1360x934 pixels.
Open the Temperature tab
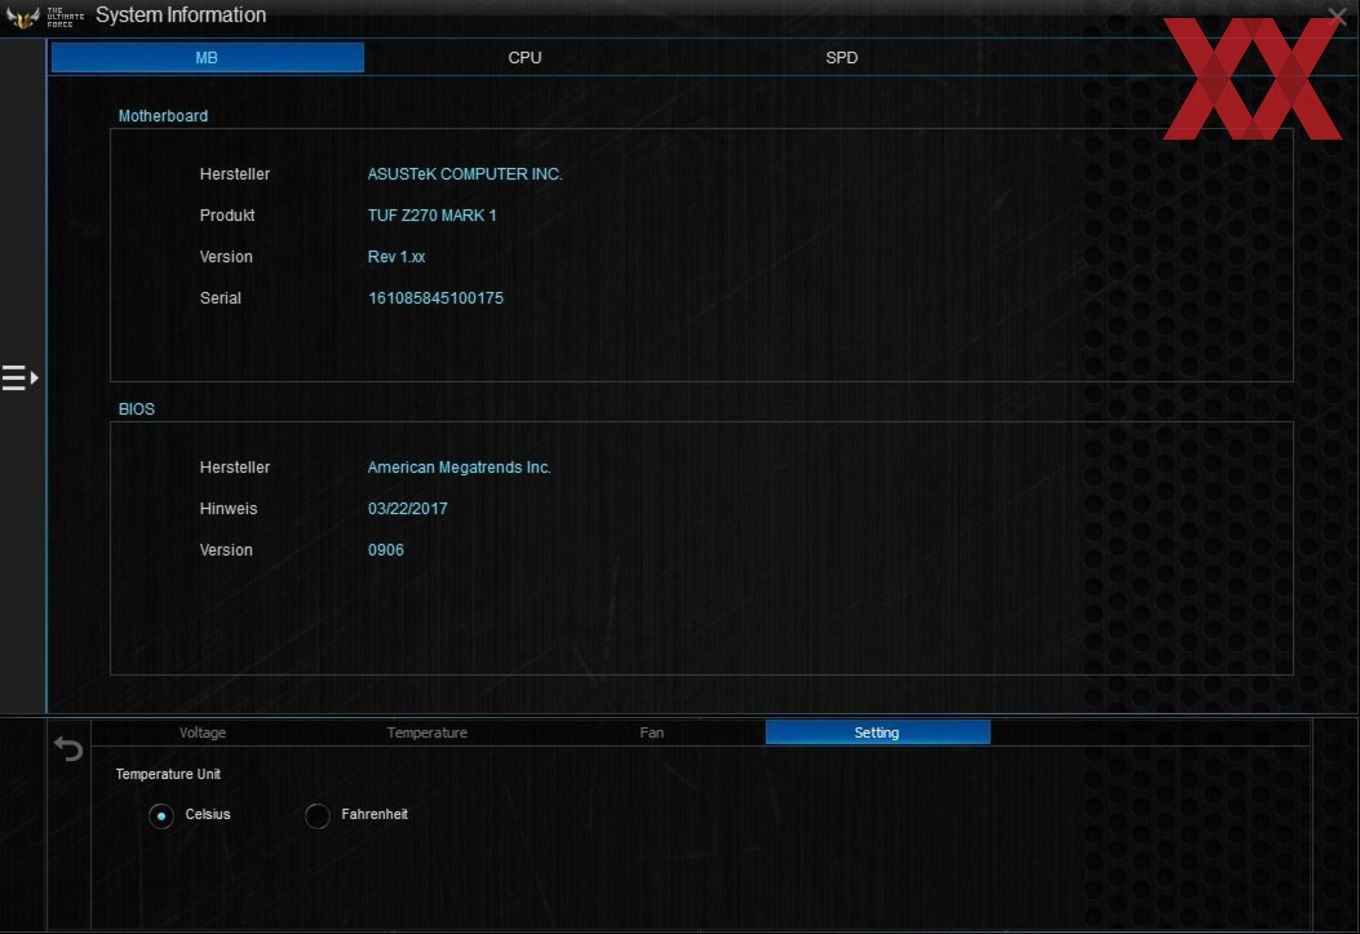pyautogui.click(x=427, y=733)
